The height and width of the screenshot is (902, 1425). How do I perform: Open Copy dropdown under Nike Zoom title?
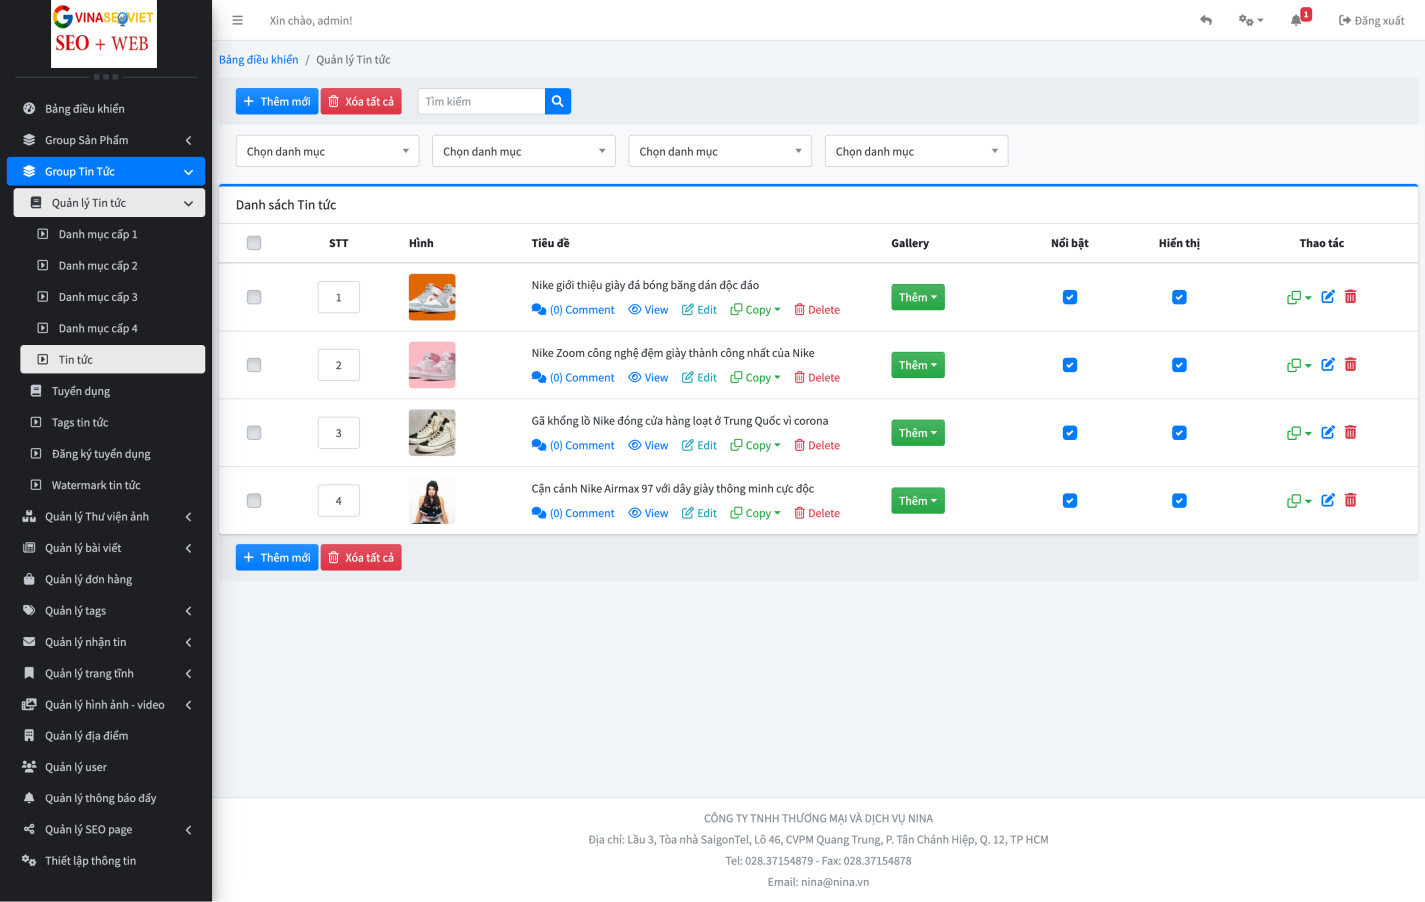click(x=755, y=378)
